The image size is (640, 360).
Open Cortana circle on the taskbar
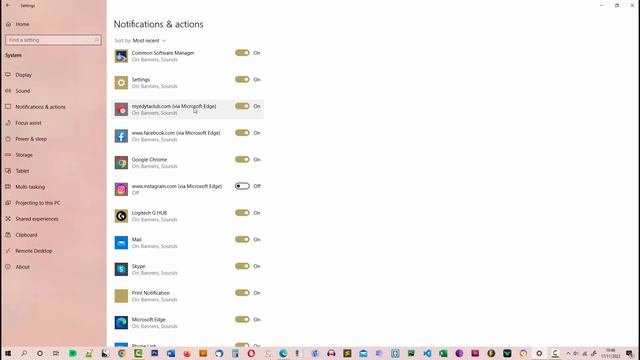click(40, 353)
